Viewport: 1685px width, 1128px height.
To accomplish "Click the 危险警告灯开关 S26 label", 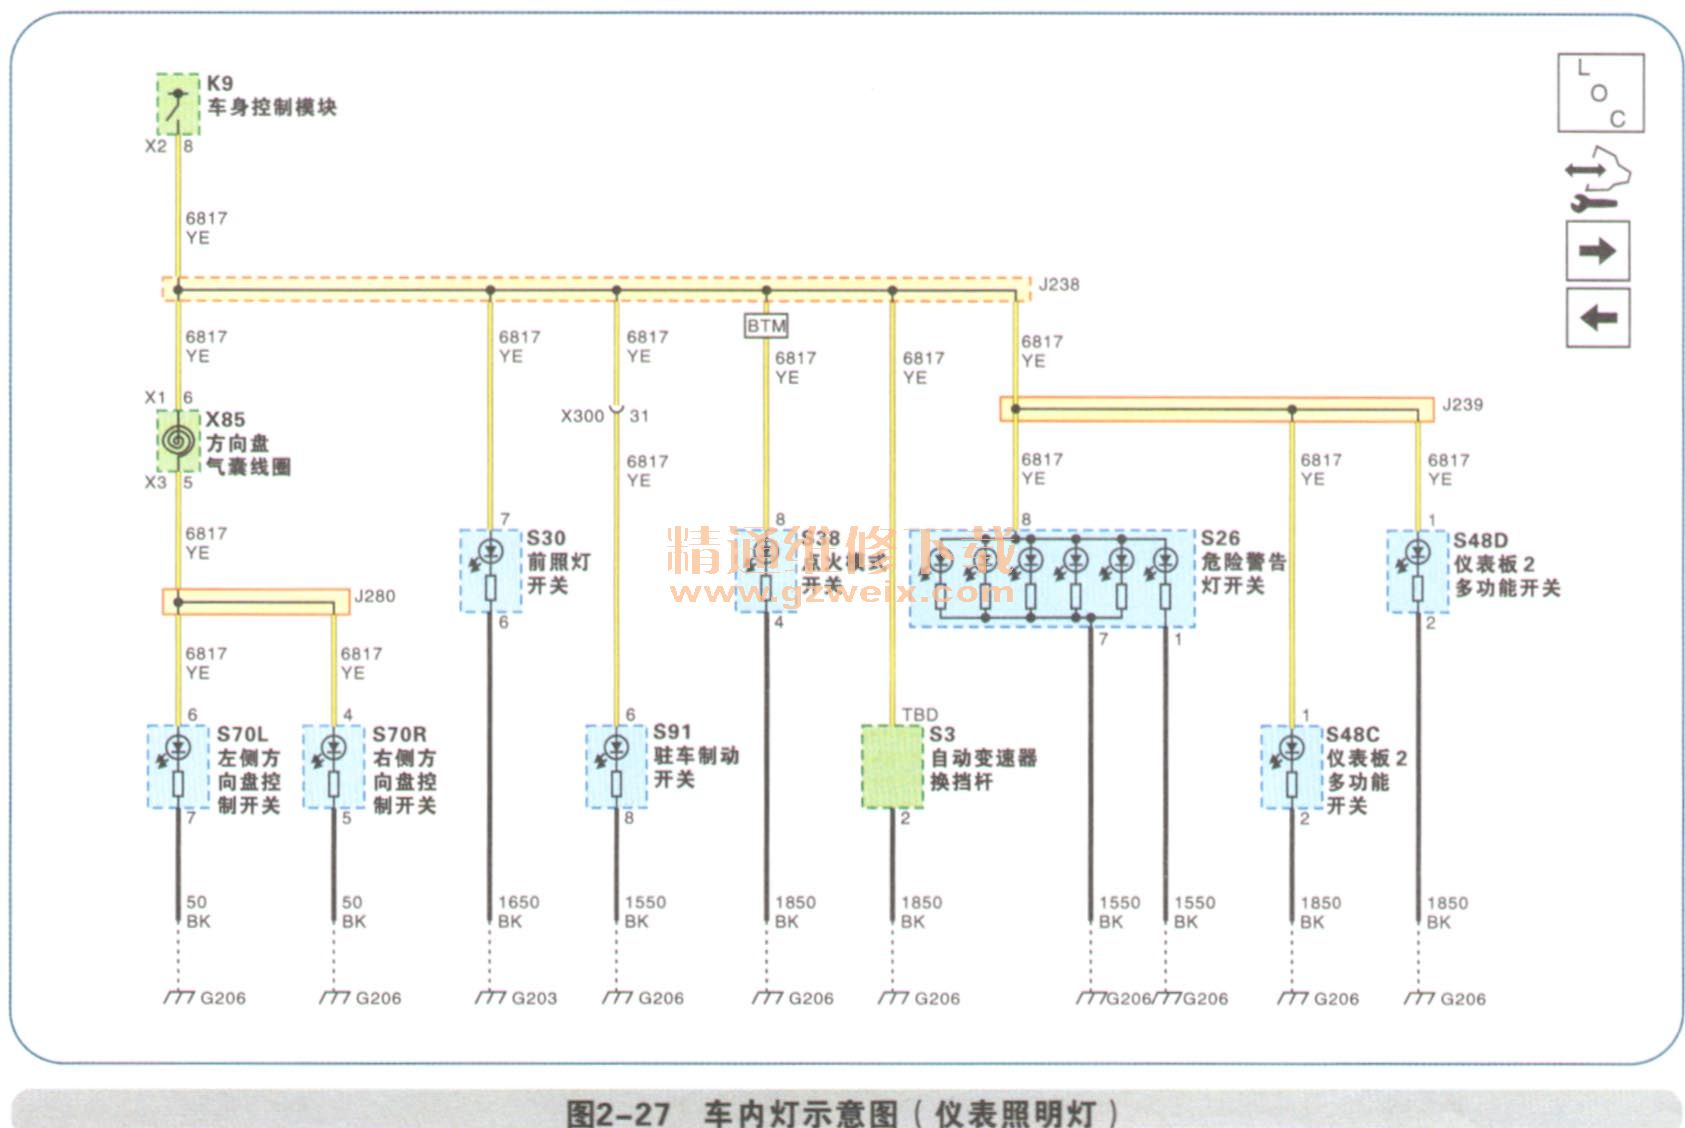I will (1244, 562).
